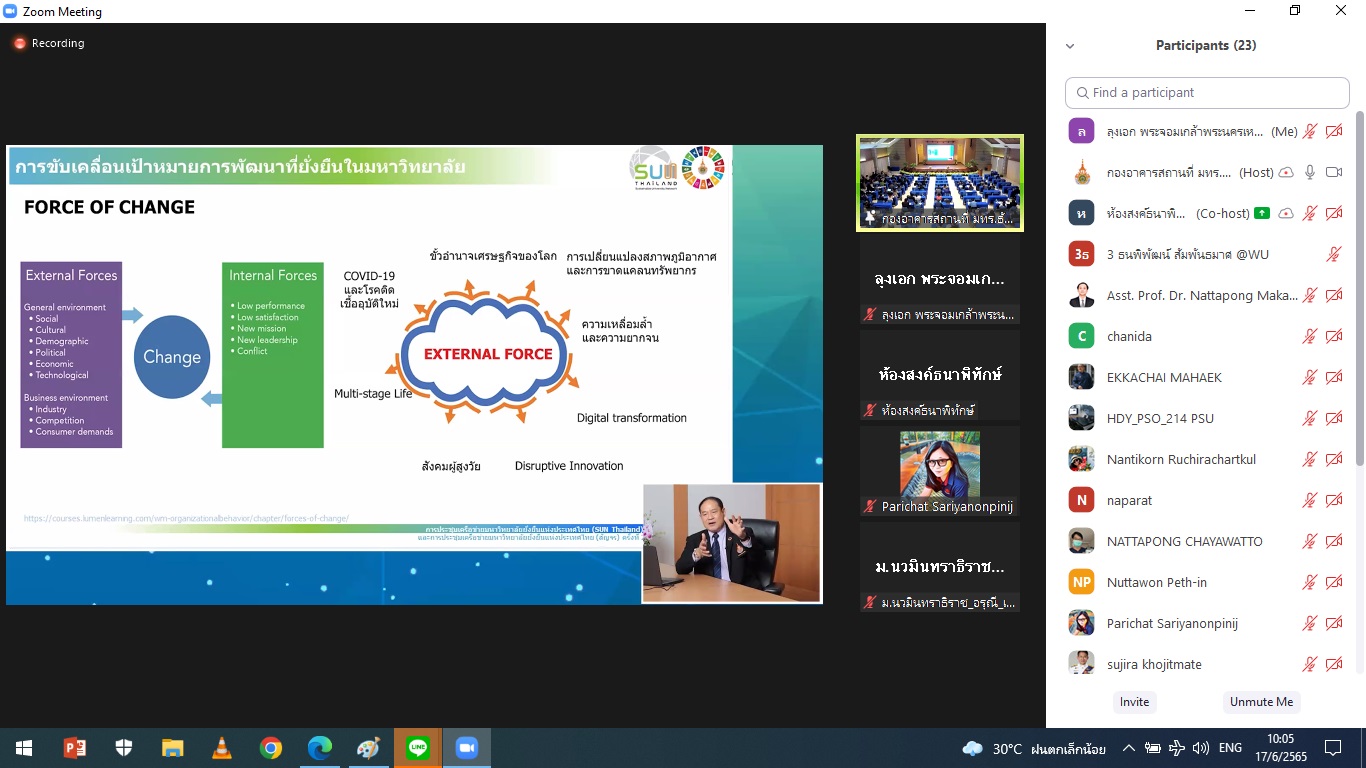This screenshot has width=1366, height=768.
Task: Toggle the (Me) participant's video-off camera
Action: pyautogui.click(x=1333, y=131)
